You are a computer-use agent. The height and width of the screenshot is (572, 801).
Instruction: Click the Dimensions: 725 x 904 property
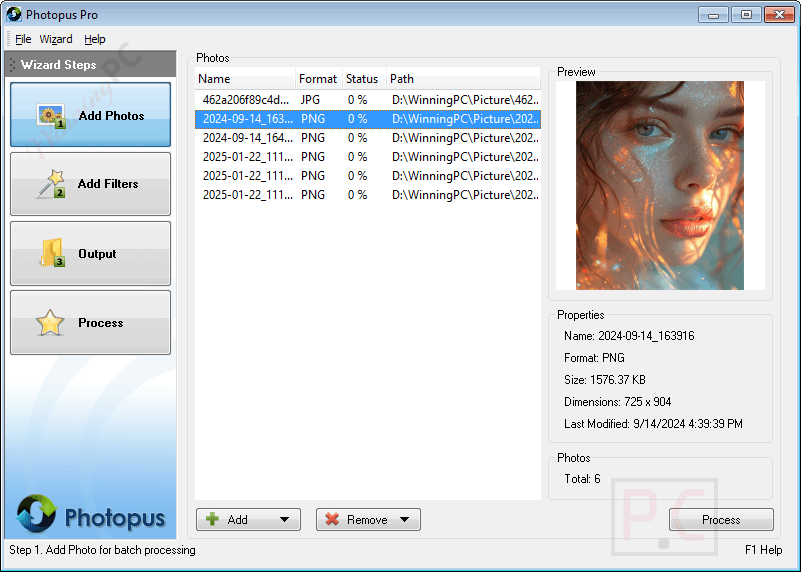[617, 402]
